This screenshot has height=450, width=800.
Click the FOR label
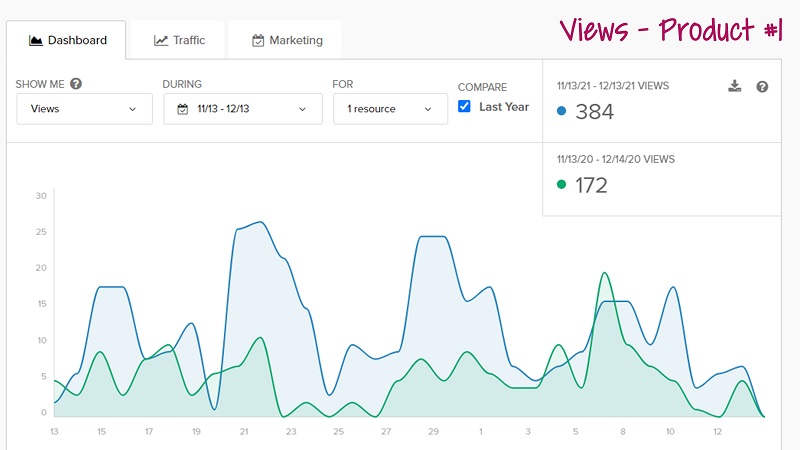click(343, 84)
